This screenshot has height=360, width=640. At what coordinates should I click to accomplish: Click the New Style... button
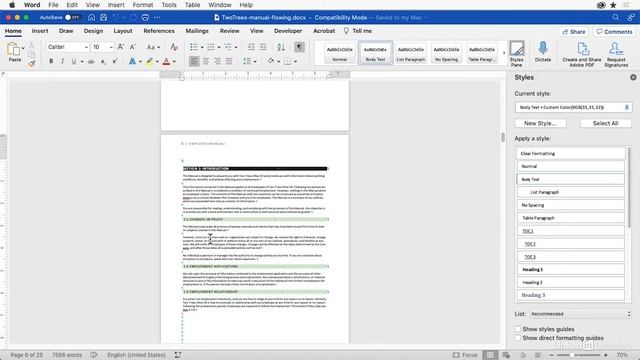click(x=540, y=123)
